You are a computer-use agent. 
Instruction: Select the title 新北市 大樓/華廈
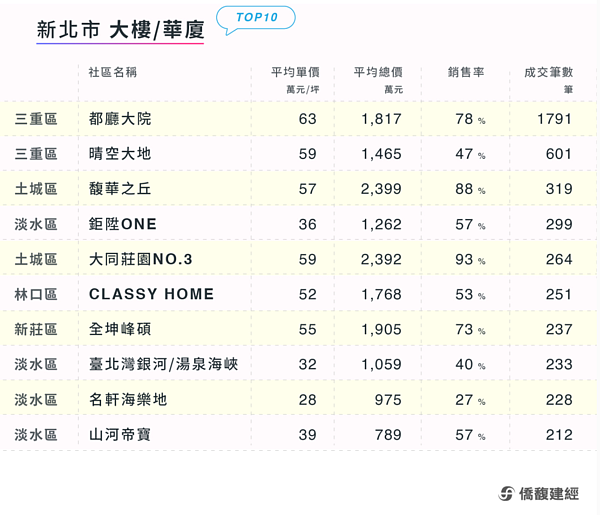tap(120, 30)
